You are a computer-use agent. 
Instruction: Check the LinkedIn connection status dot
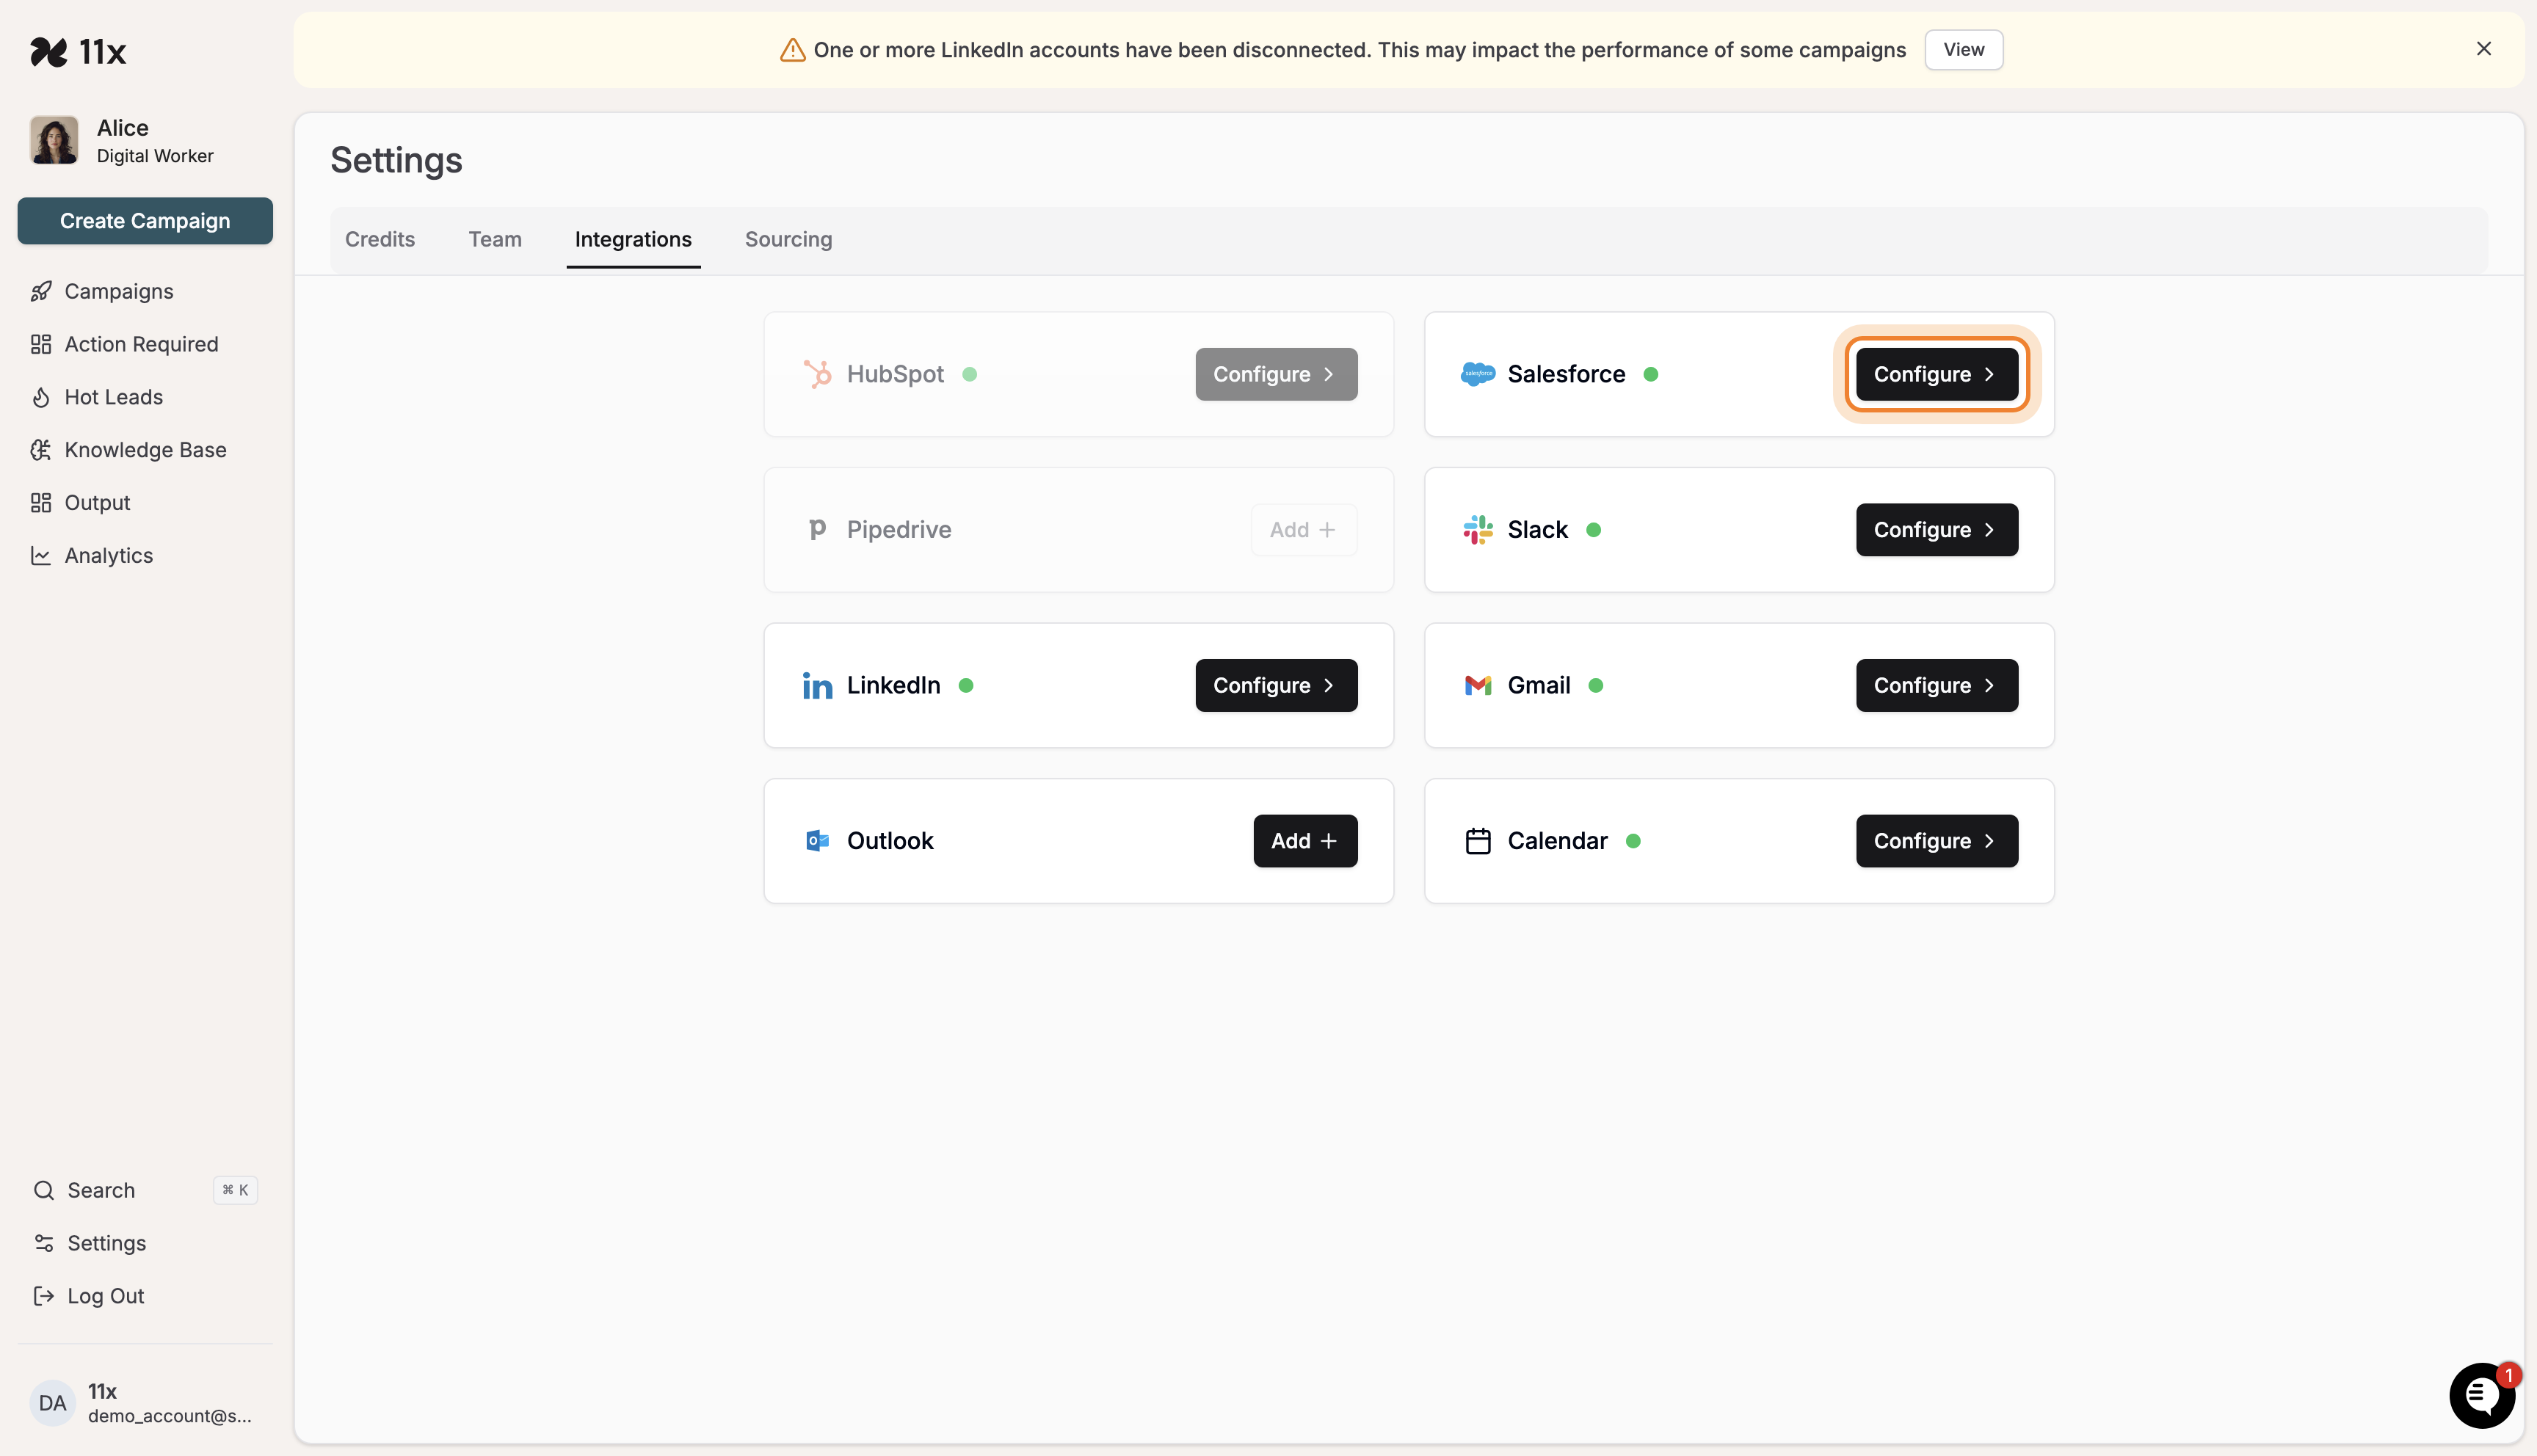coord(966,685)
